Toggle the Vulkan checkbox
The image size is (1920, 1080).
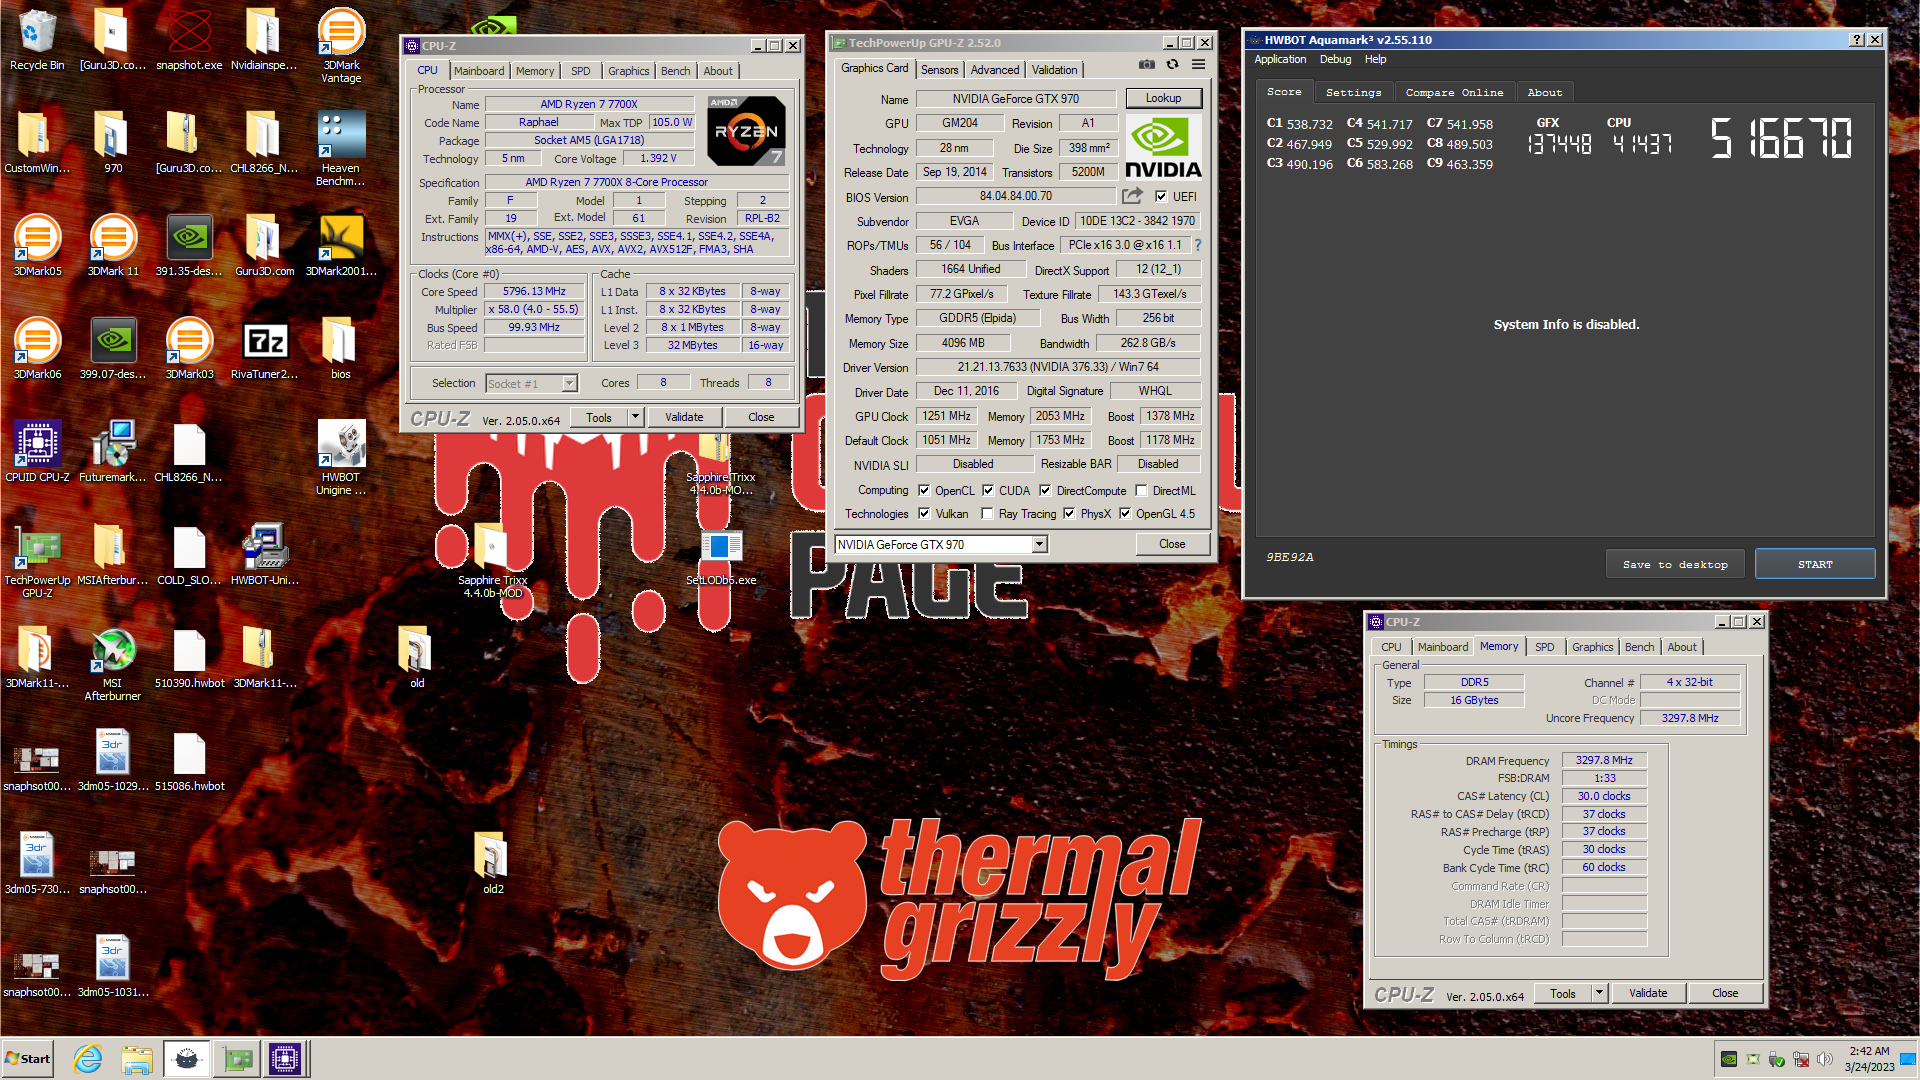[x=924, y=513]
